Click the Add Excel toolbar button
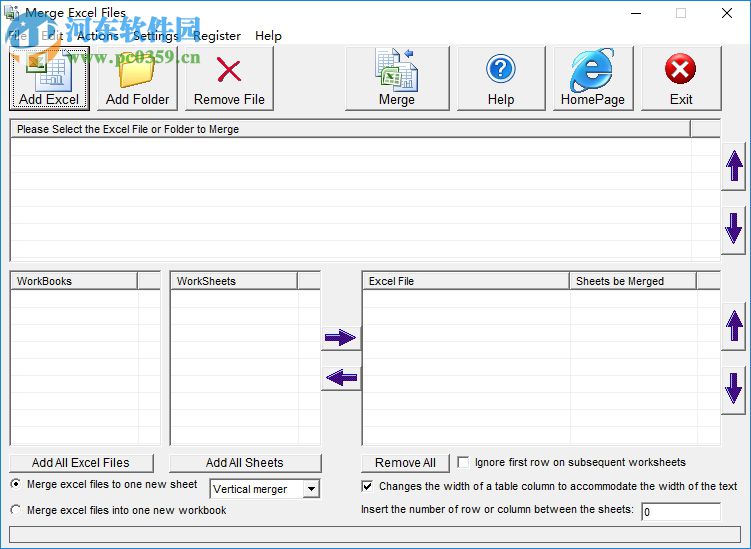751x549 pixels. [49, 78]
